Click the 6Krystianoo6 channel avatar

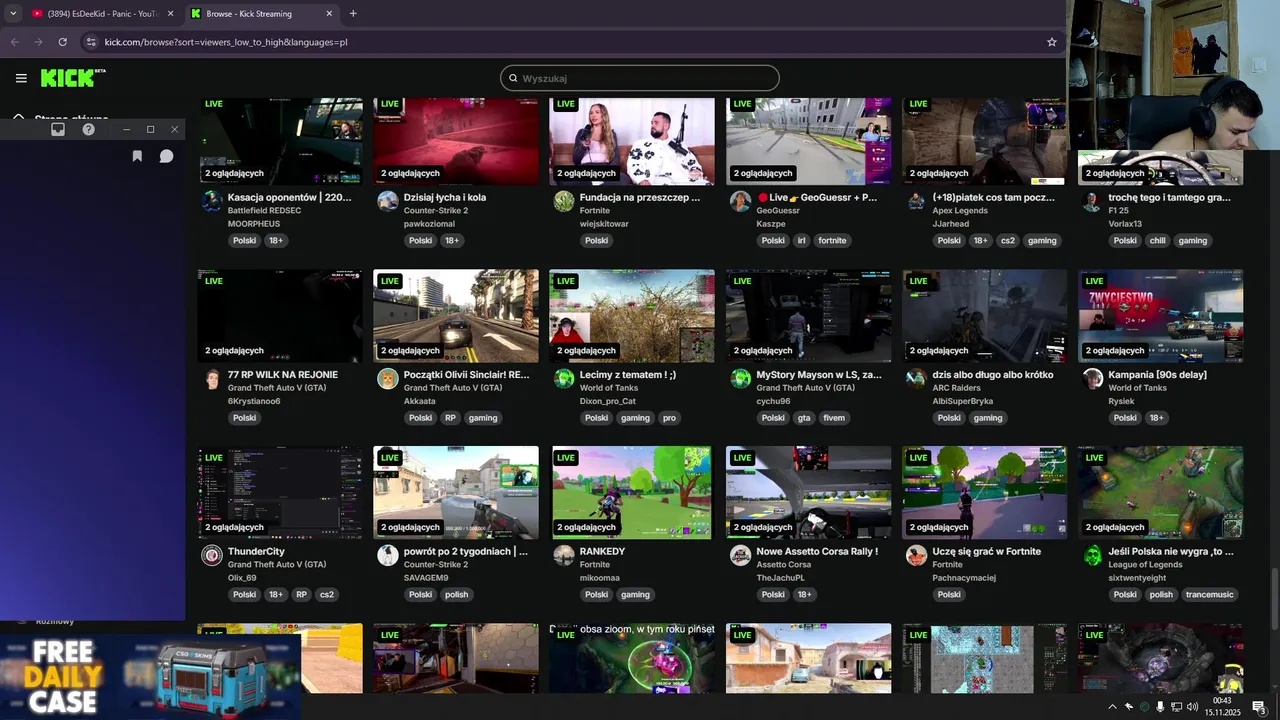(211, 379)
